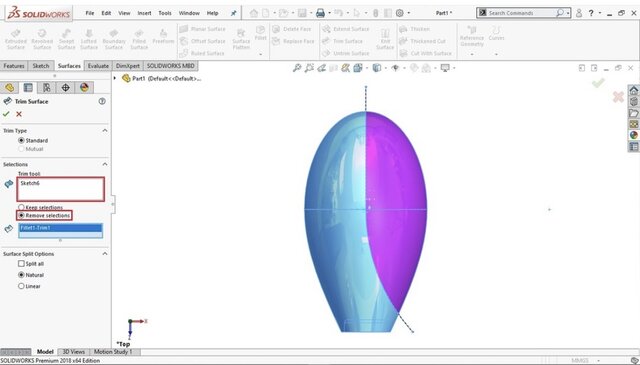Open the PropertyManager panel tab
Screen dimensions: 640x365
[28, 87]
